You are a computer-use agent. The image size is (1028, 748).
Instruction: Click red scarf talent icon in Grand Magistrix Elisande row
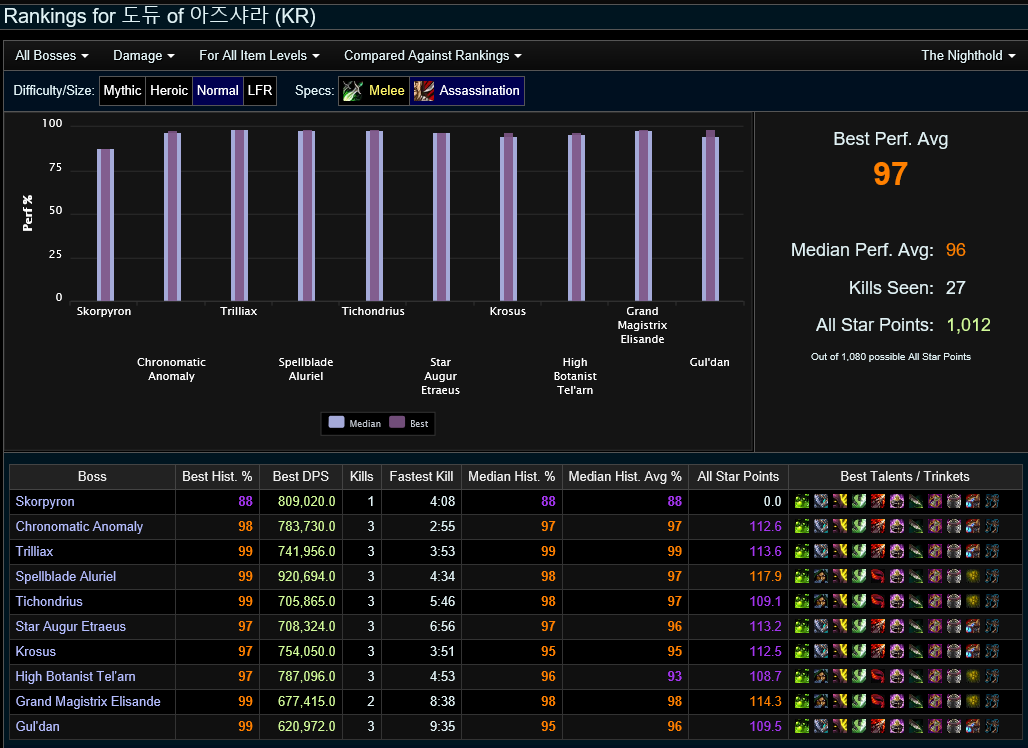click(x=878, y=701)
